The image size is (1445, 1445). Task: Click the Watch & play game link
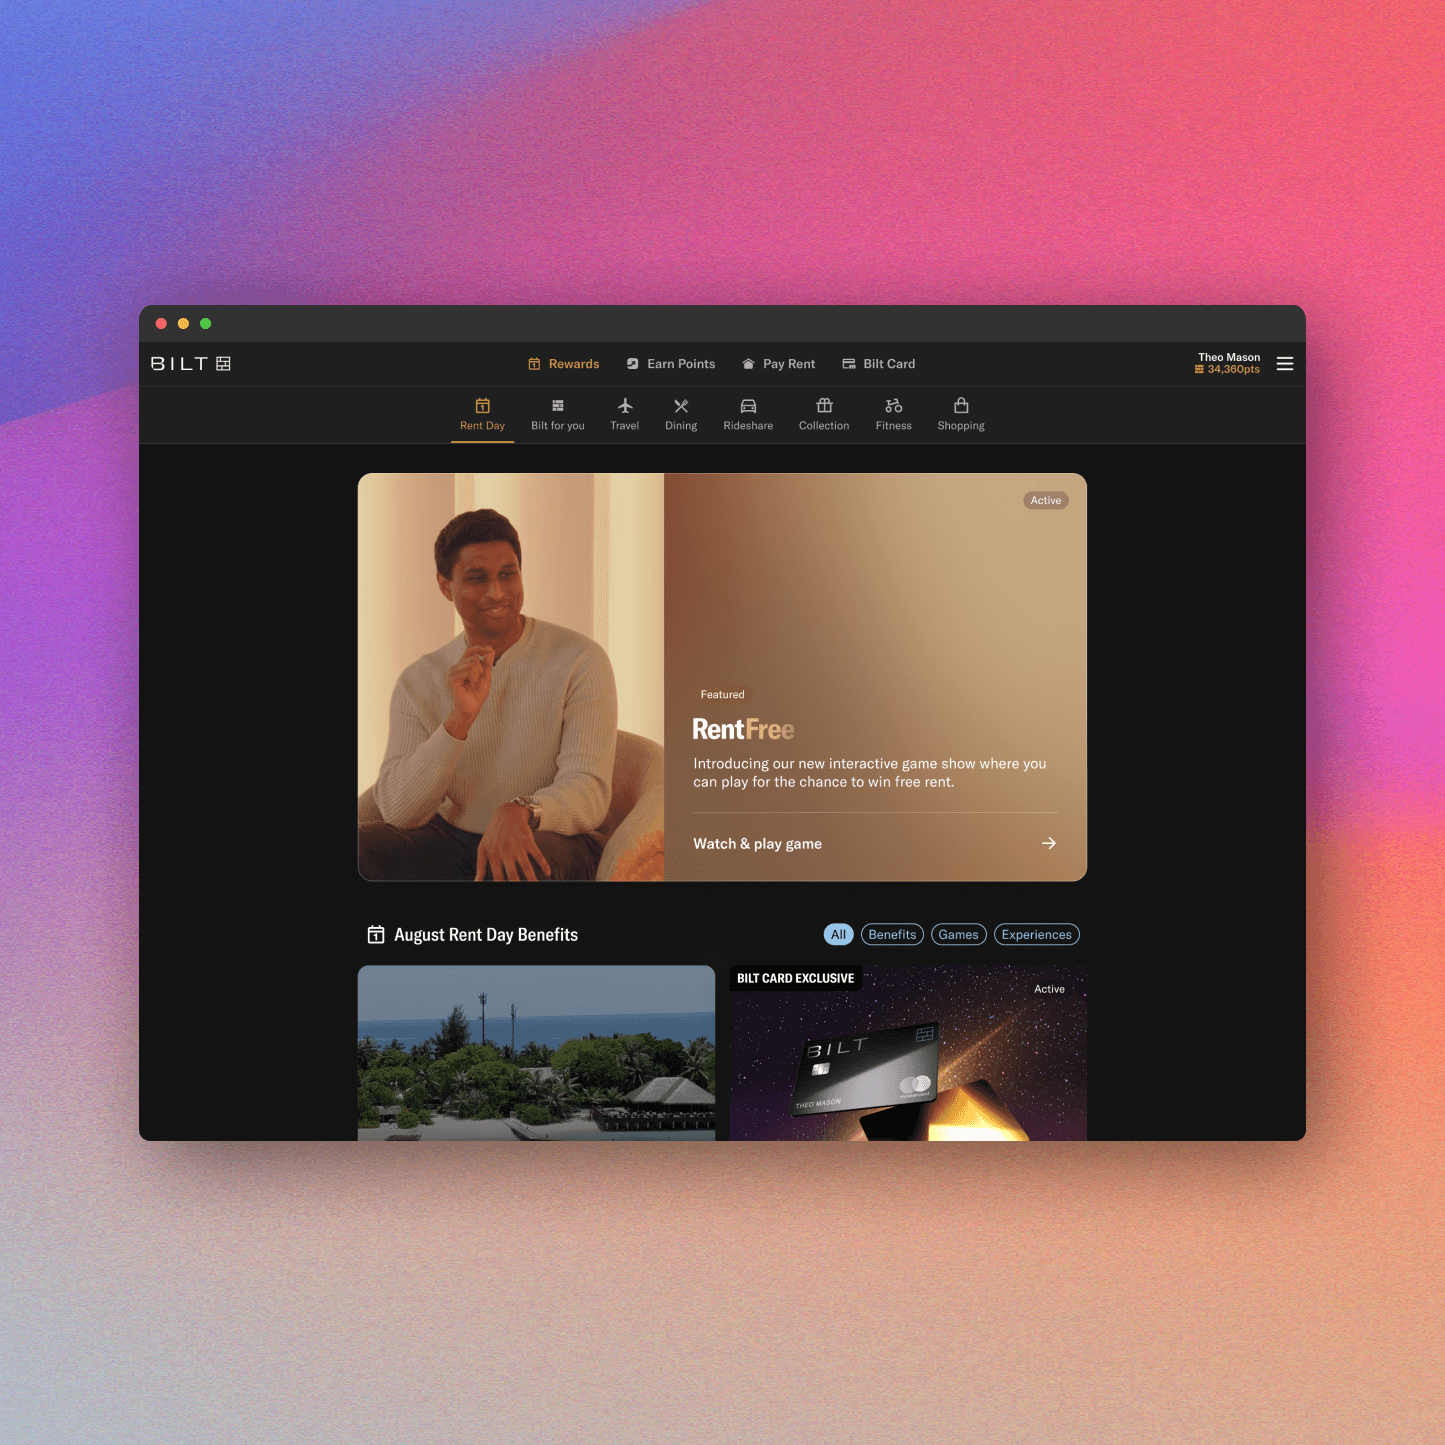pyautogui.click(x=758, y=844)
